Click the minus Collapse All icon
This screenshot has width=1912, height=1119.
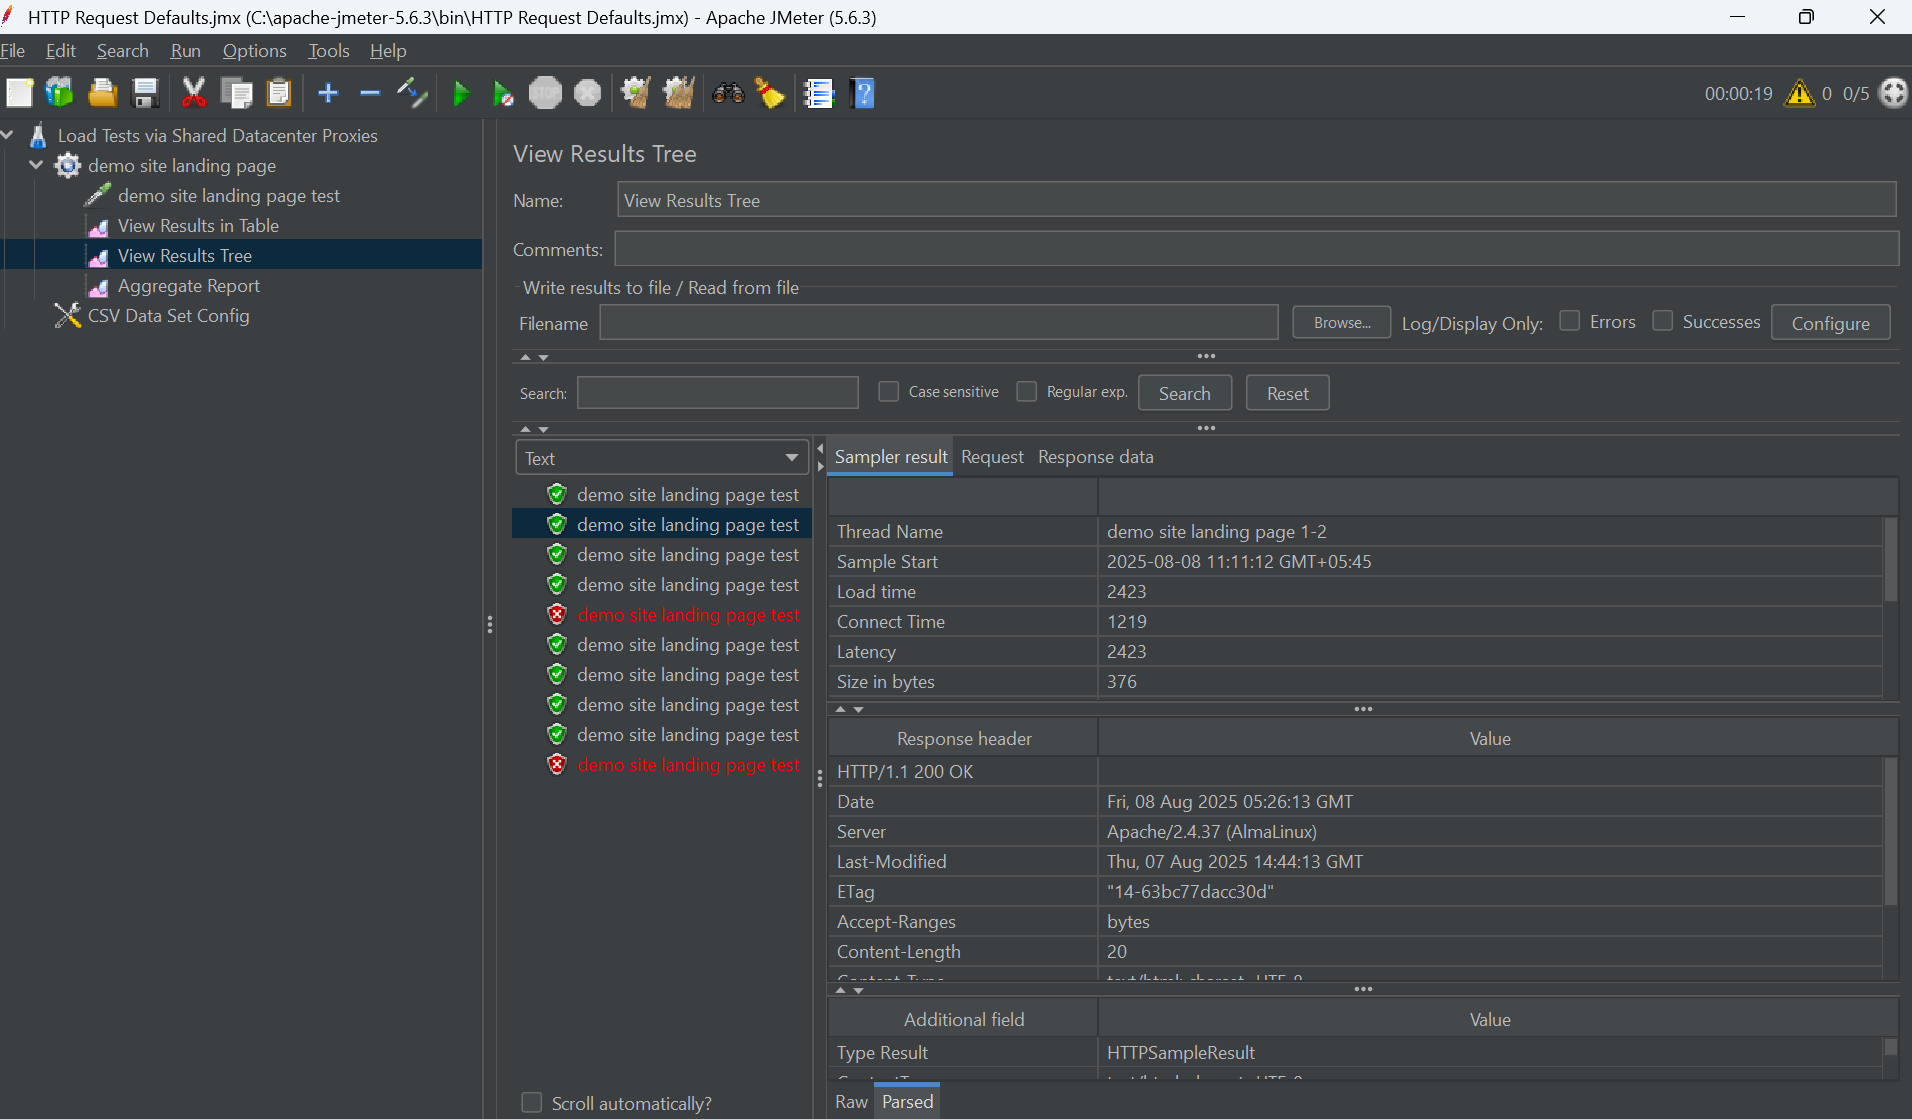370,93
